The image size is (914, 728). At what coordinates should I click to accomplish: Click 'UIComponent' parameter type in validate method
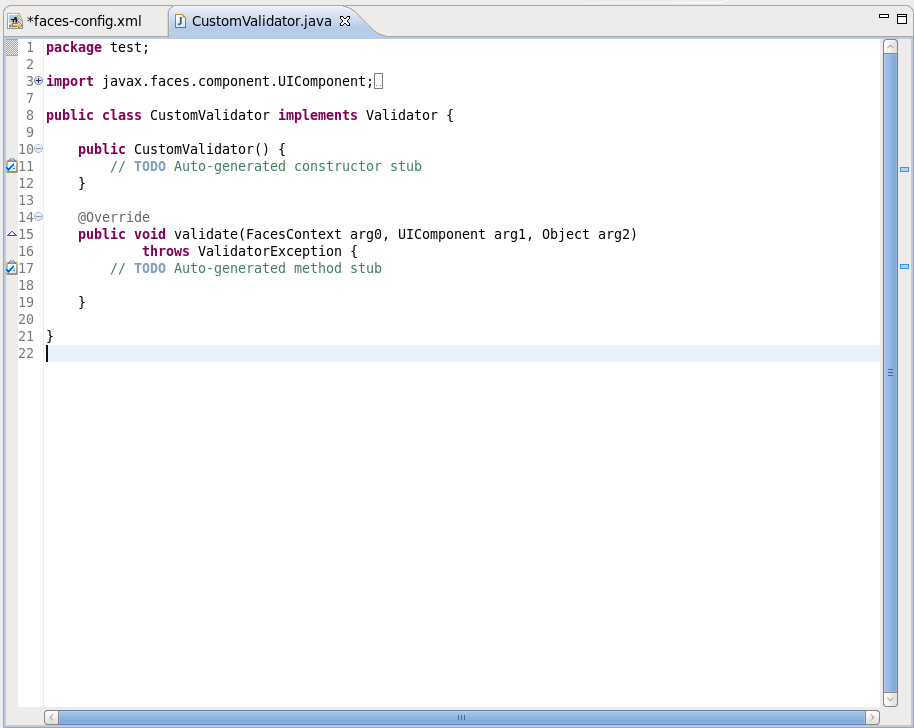click(x=441, y=234)
